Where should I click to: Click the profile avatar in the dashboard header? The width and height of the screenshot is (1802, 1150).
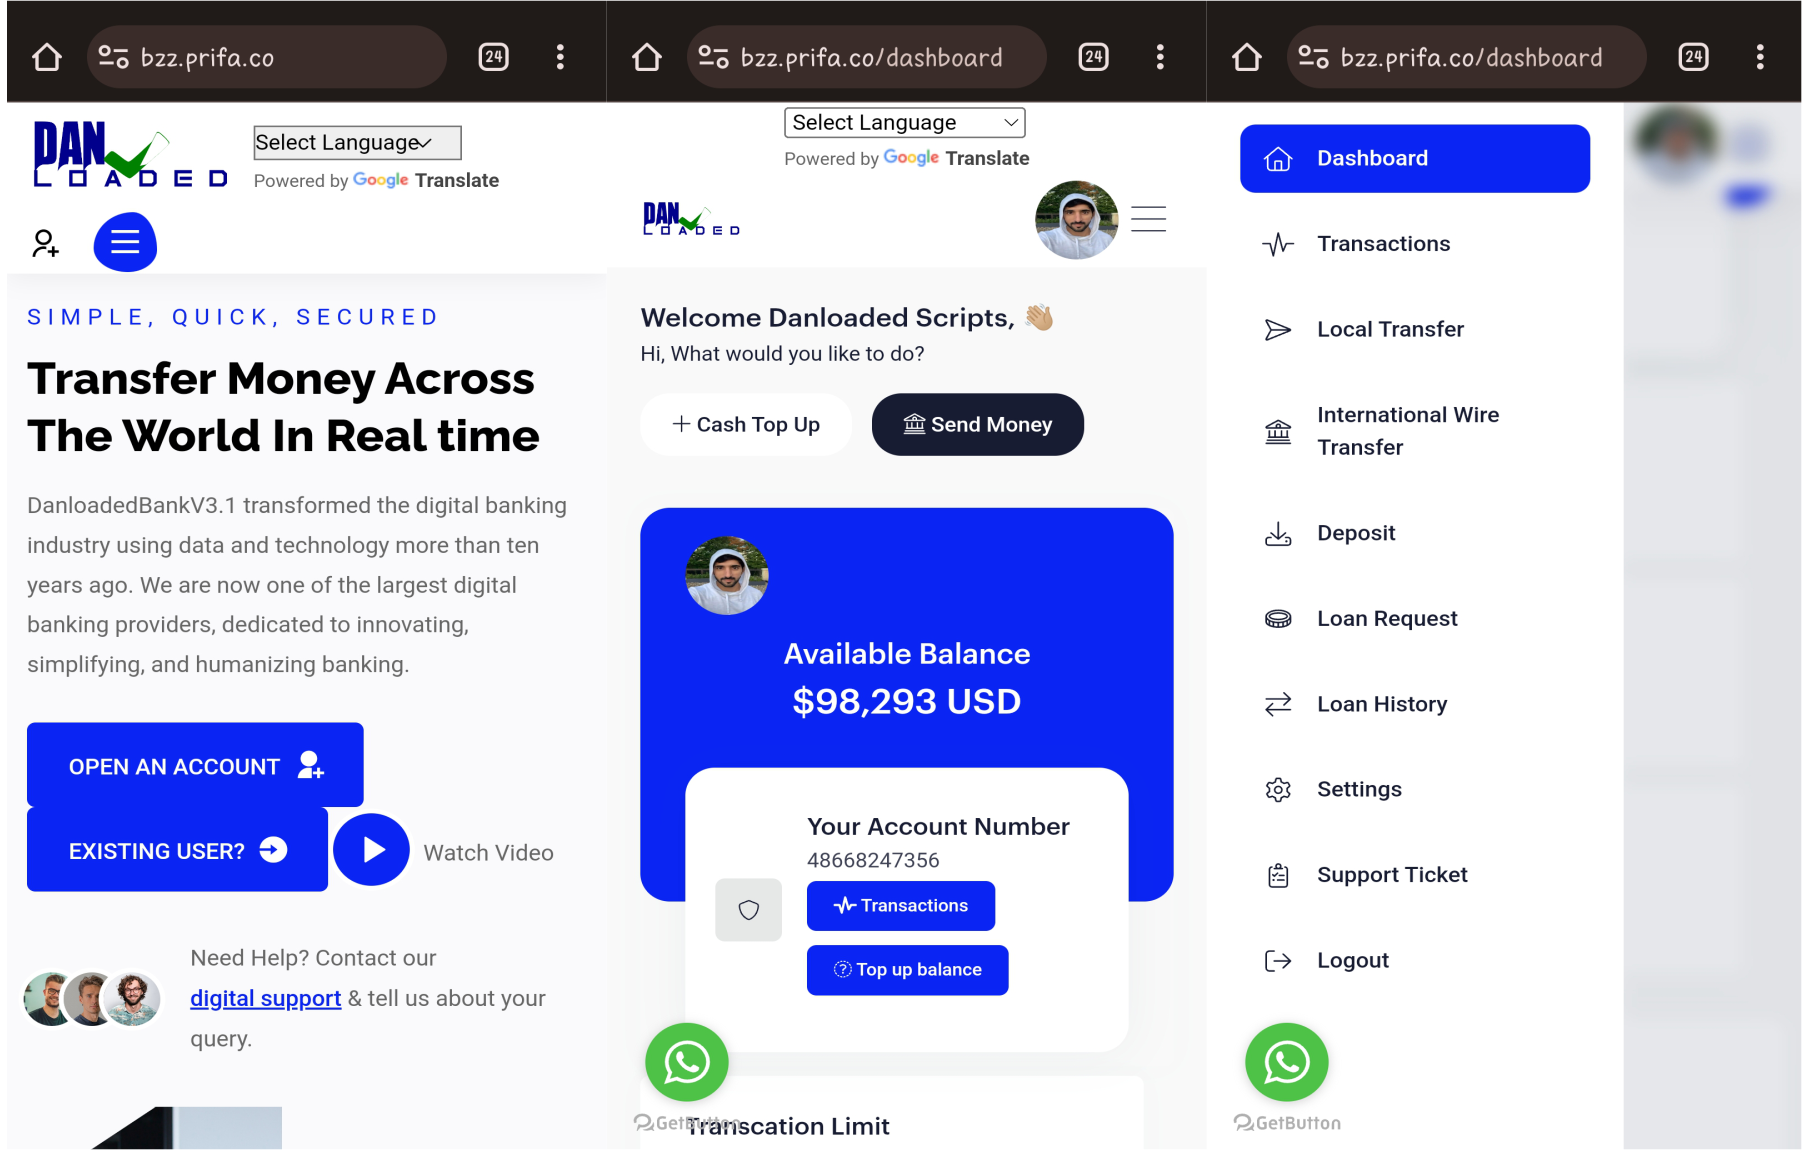1077,220
